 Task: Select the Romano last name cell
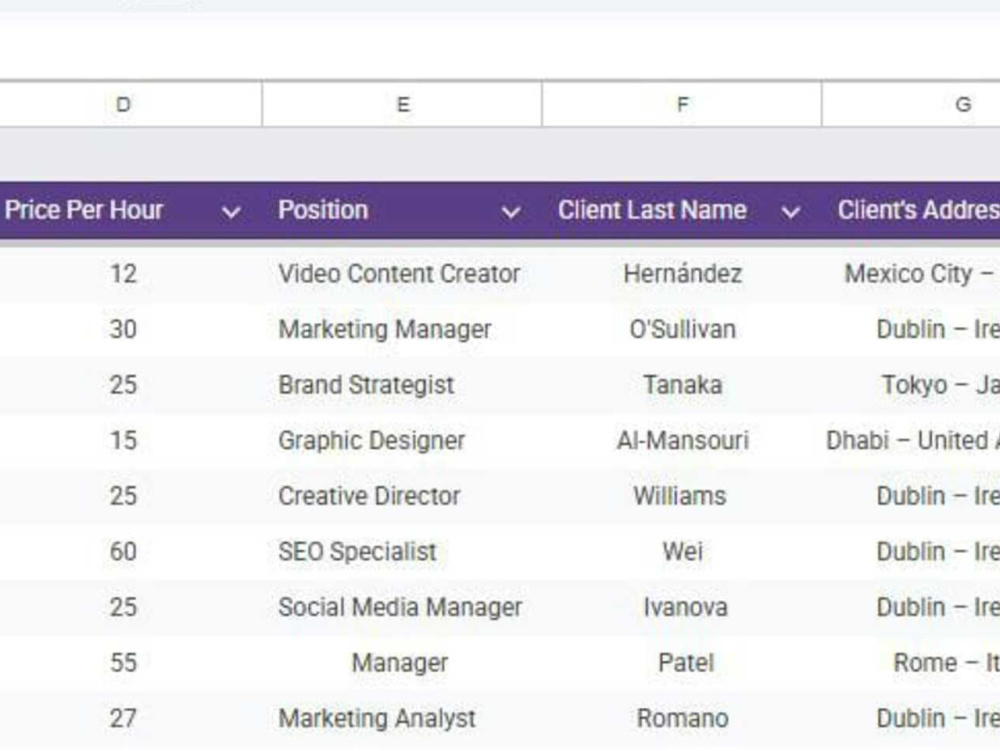click(x=682, y=719)
